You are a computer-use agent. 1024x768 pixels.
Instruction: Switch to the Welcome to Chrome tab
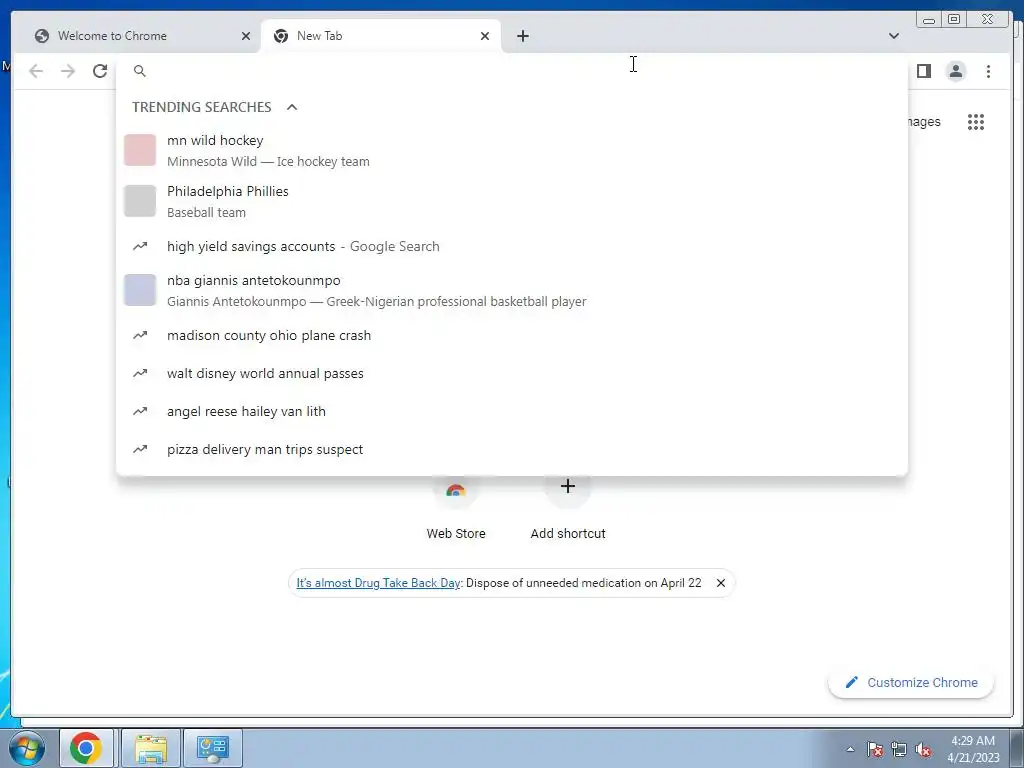[142, 36]
